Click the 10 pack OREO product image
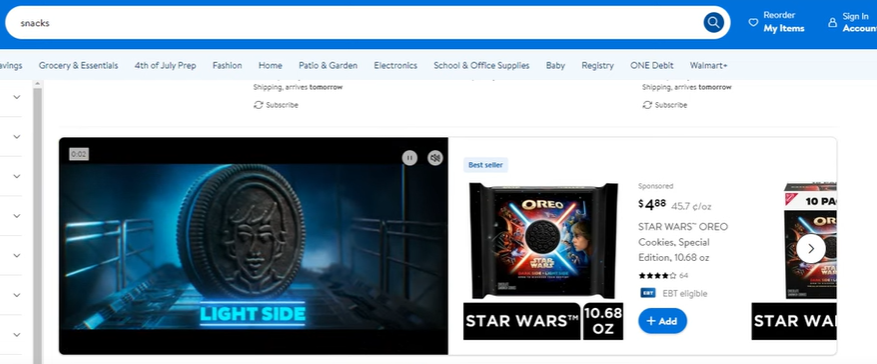 [810, 241]
